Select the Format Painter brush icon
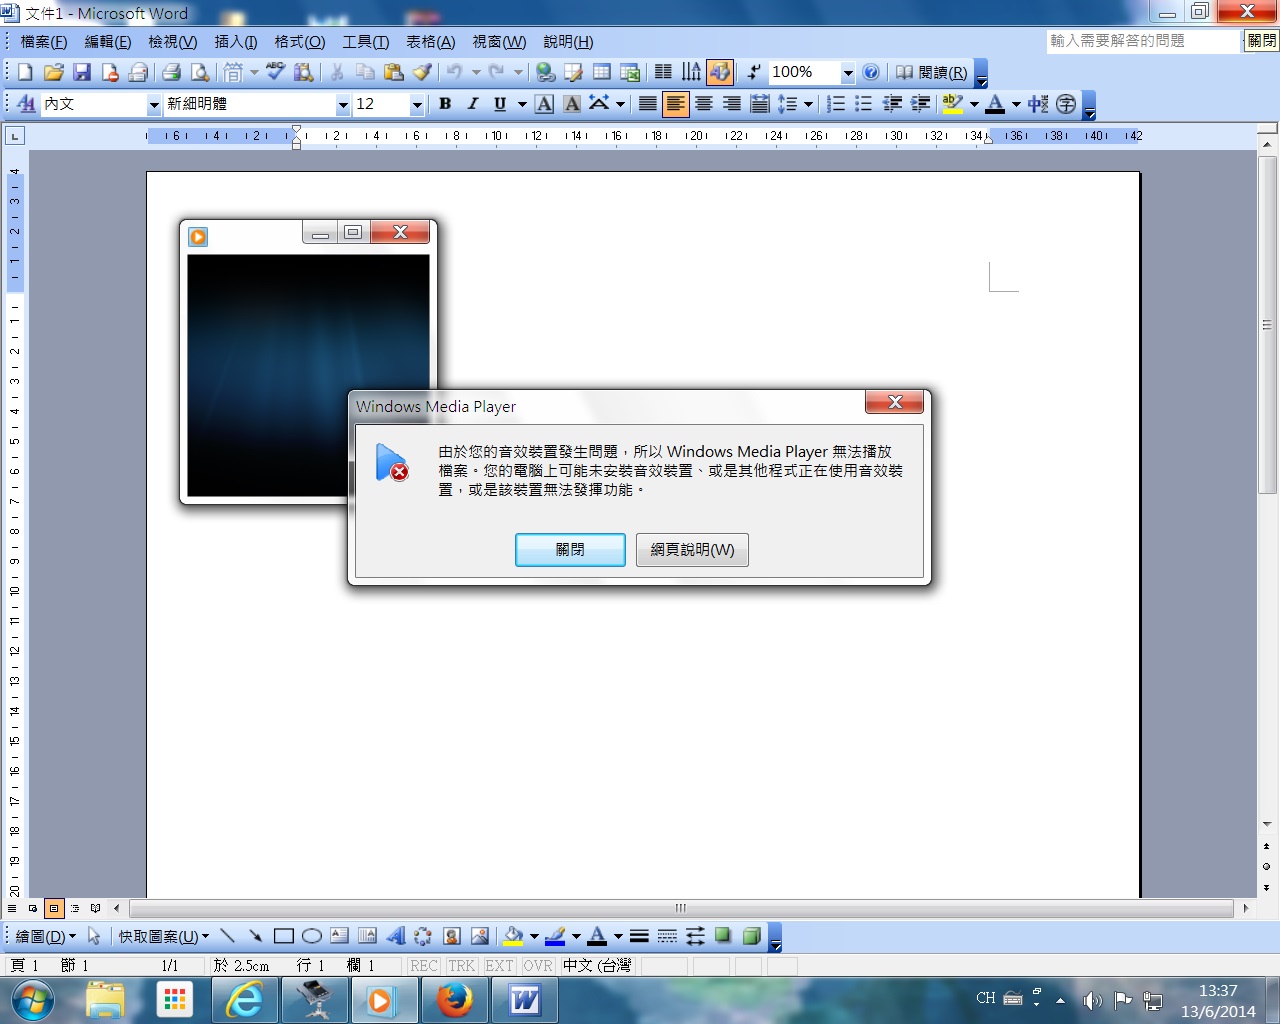The width and height of the screenshot is (1280, 1024). 422,72
